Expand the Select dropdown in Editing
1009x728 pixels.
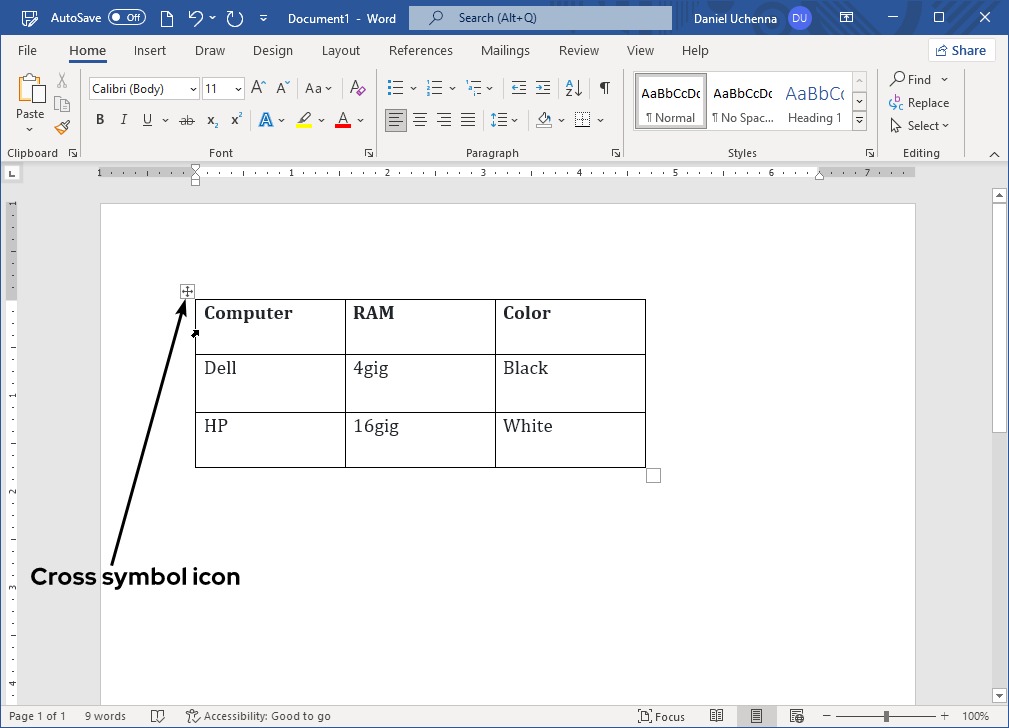point(919,126)
